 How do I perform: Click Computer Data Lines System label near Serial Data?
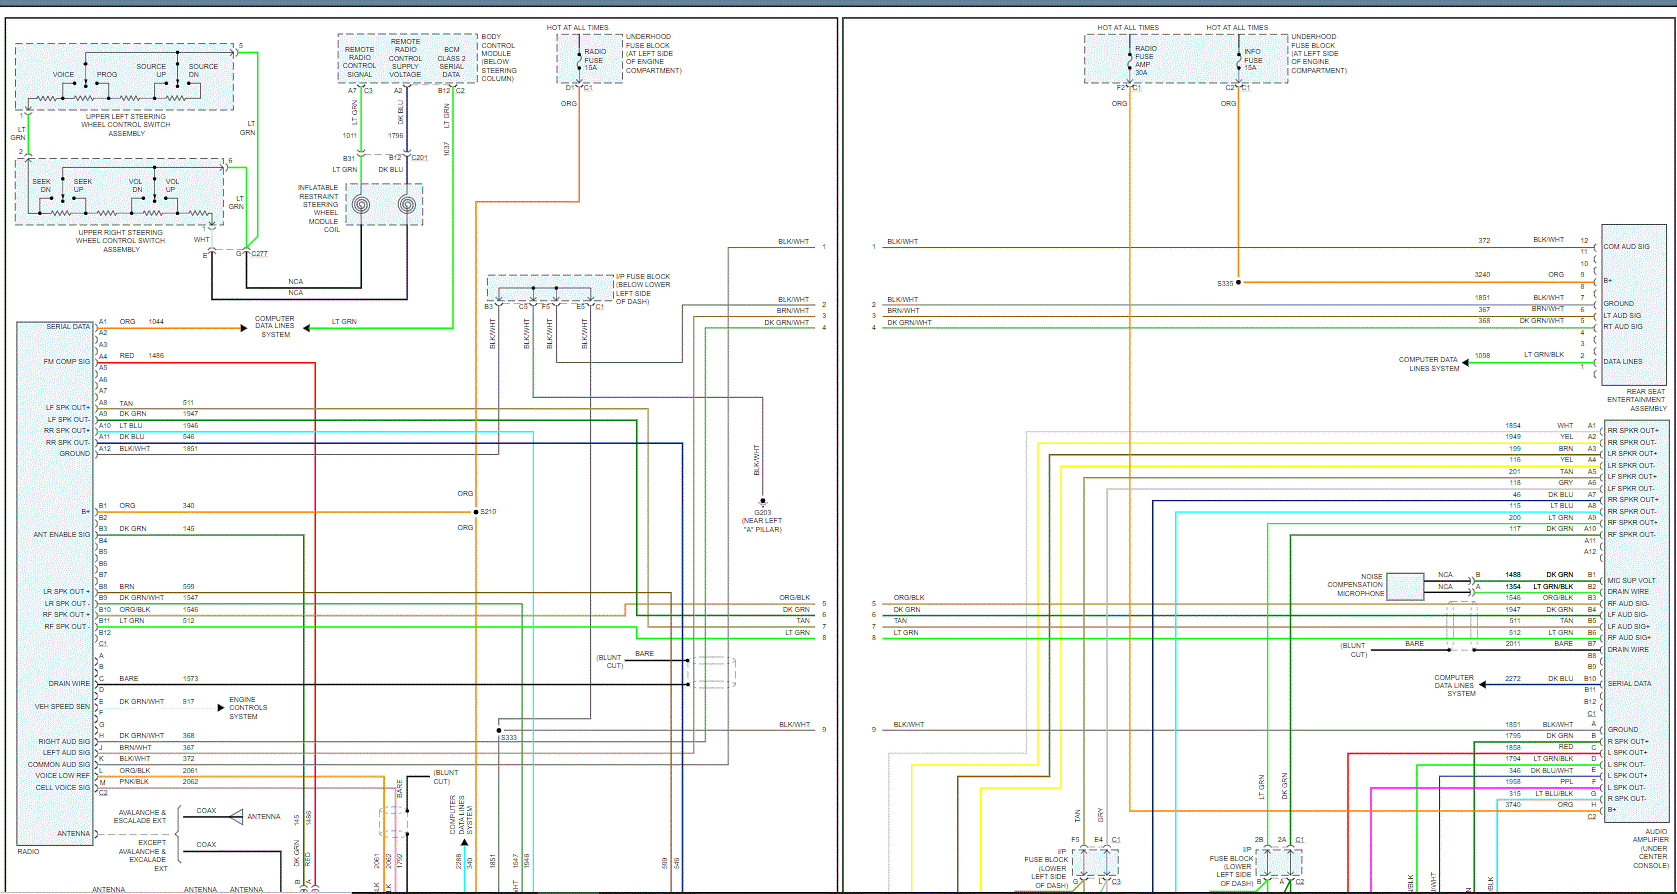[x=275, y=326]
